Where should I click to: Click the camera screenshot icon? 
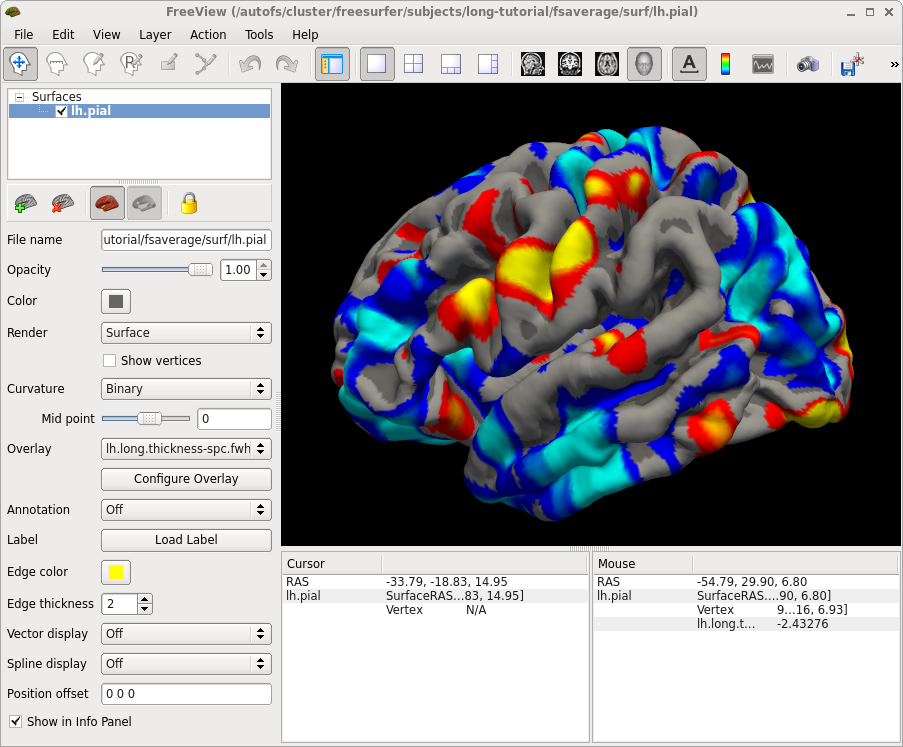[807, 64]
